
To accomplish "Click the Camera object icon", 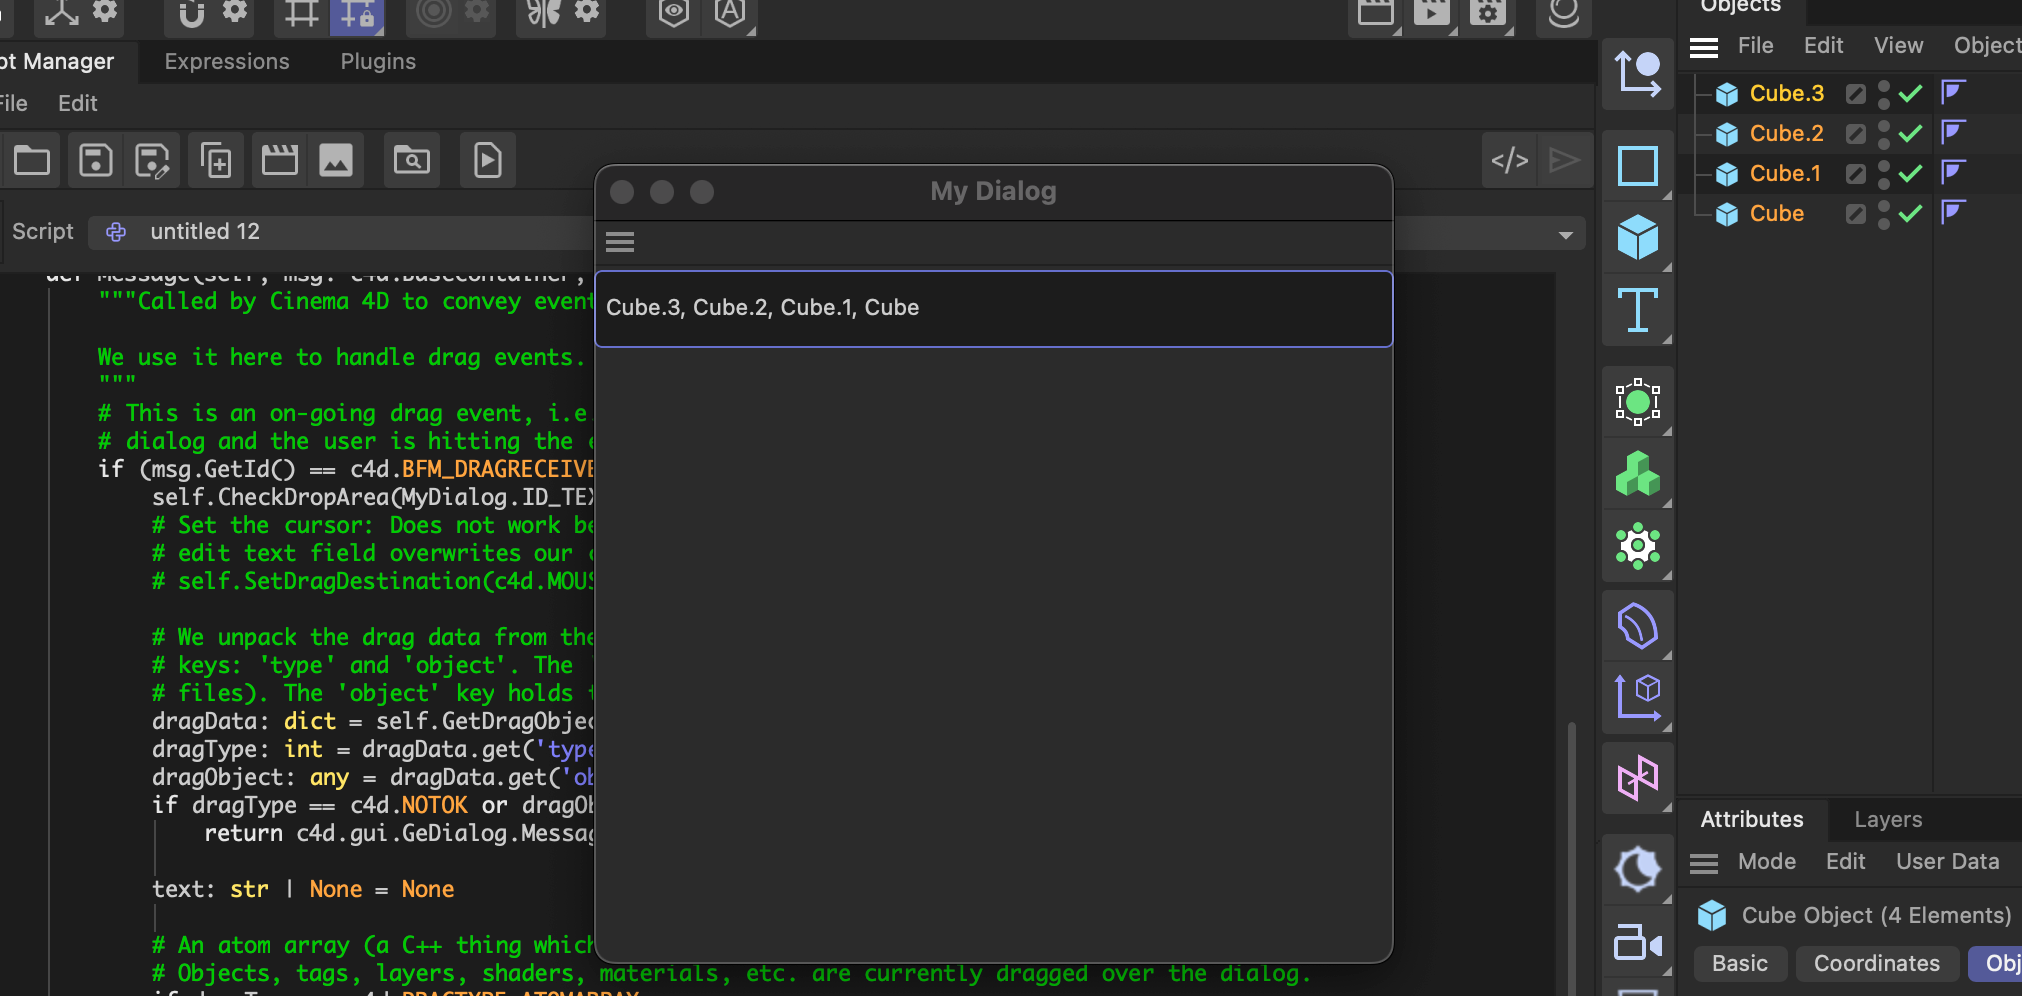I will tap(1638, 942).
